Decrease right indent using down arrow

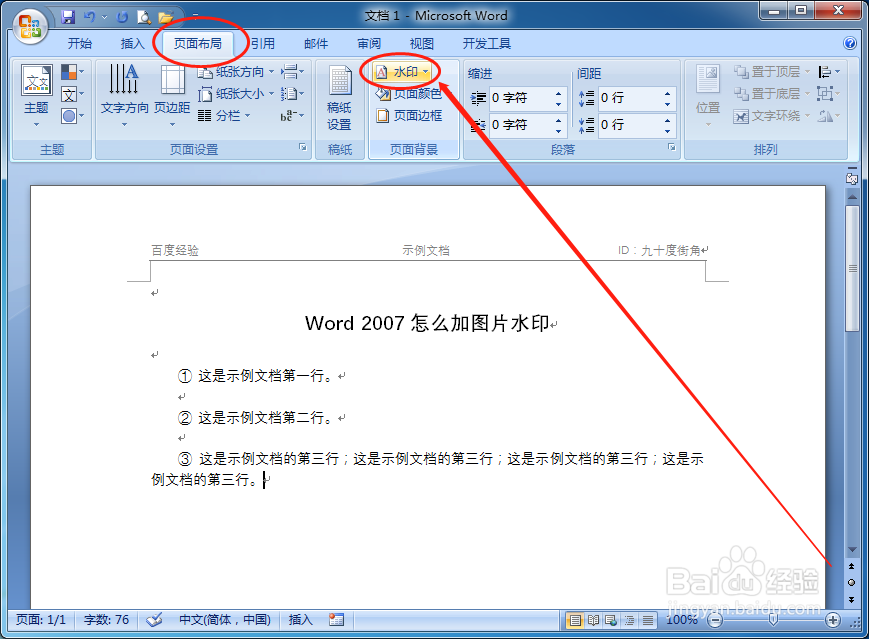coord(558,131)
